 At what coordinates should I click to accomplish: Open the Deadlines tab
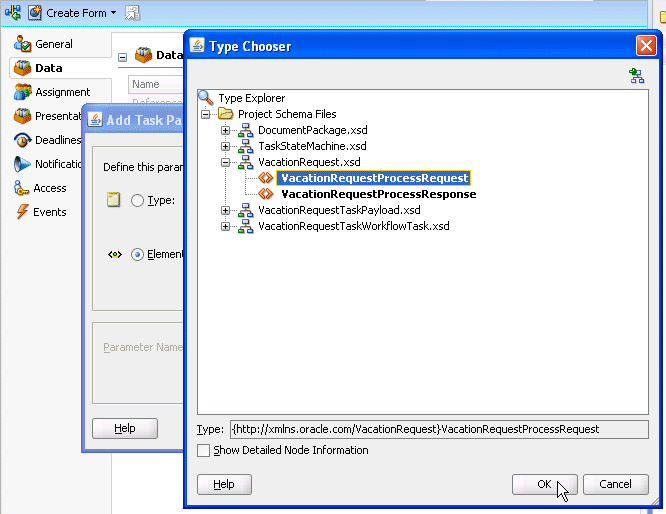point(47,140)
